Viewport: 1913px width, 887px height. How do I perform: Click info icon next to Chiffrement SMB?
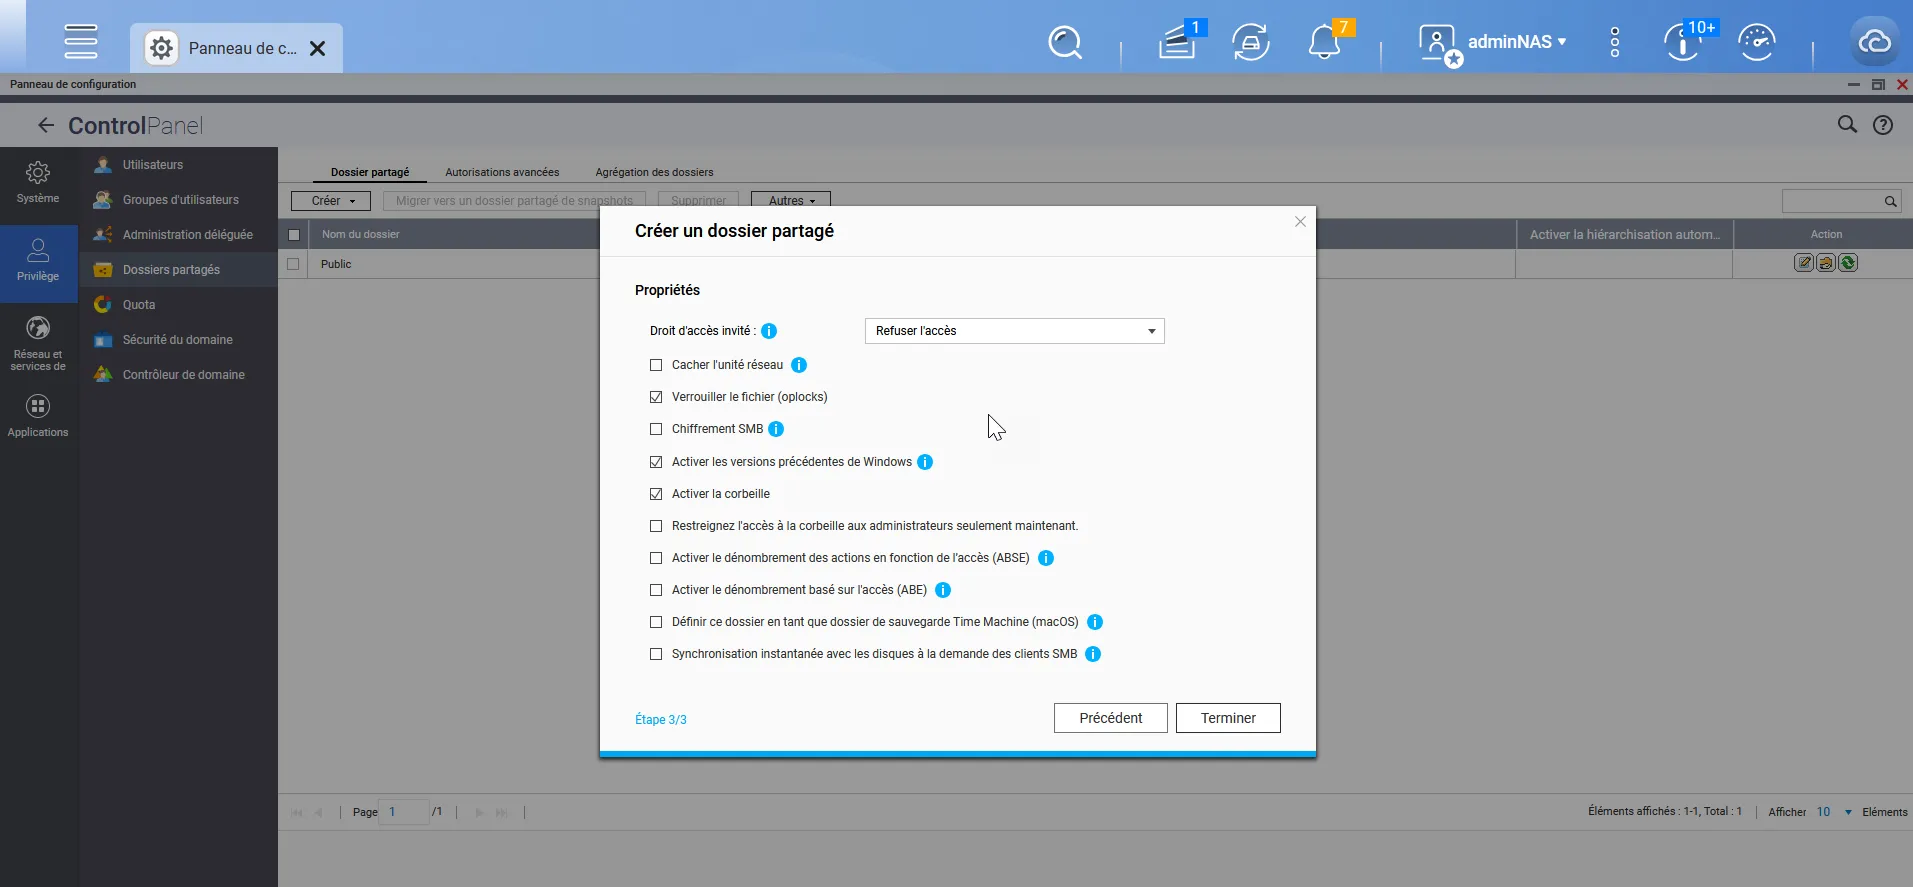pyautogui.click(x=776, y=429)
